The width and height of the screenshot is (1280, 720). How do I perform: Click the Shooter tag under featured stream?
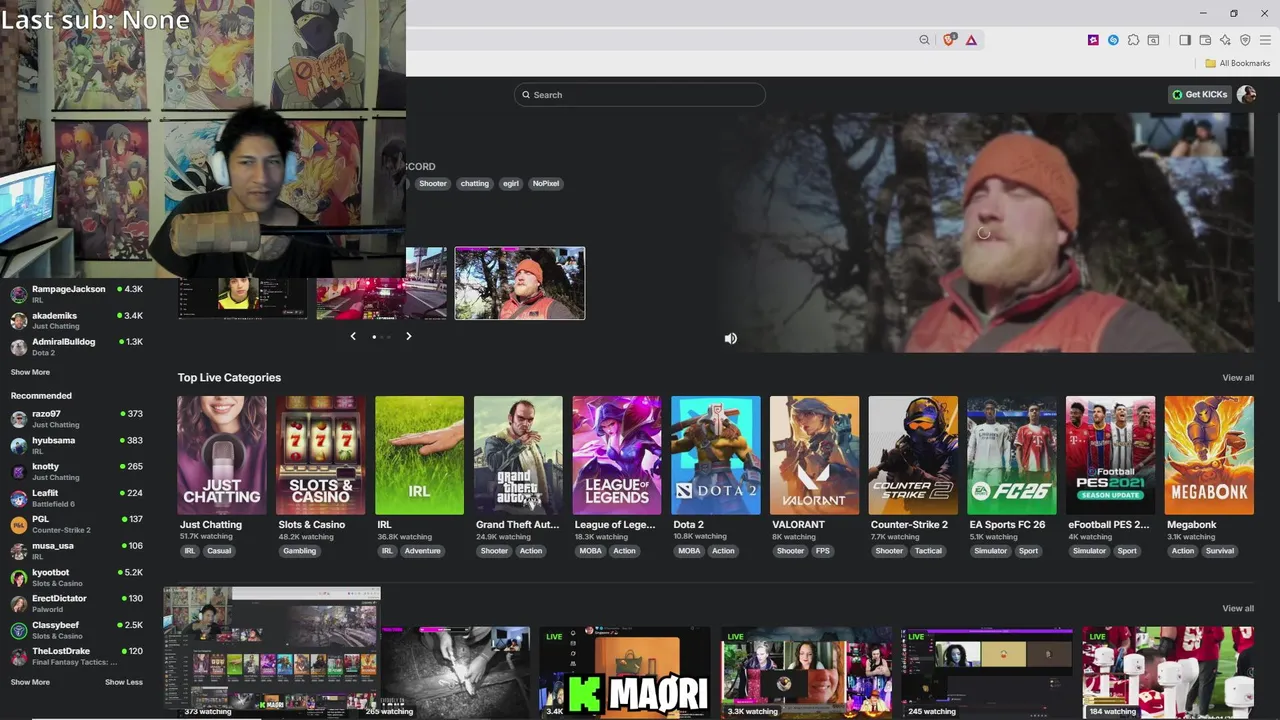pyautogui.click(x=433, y=183)
